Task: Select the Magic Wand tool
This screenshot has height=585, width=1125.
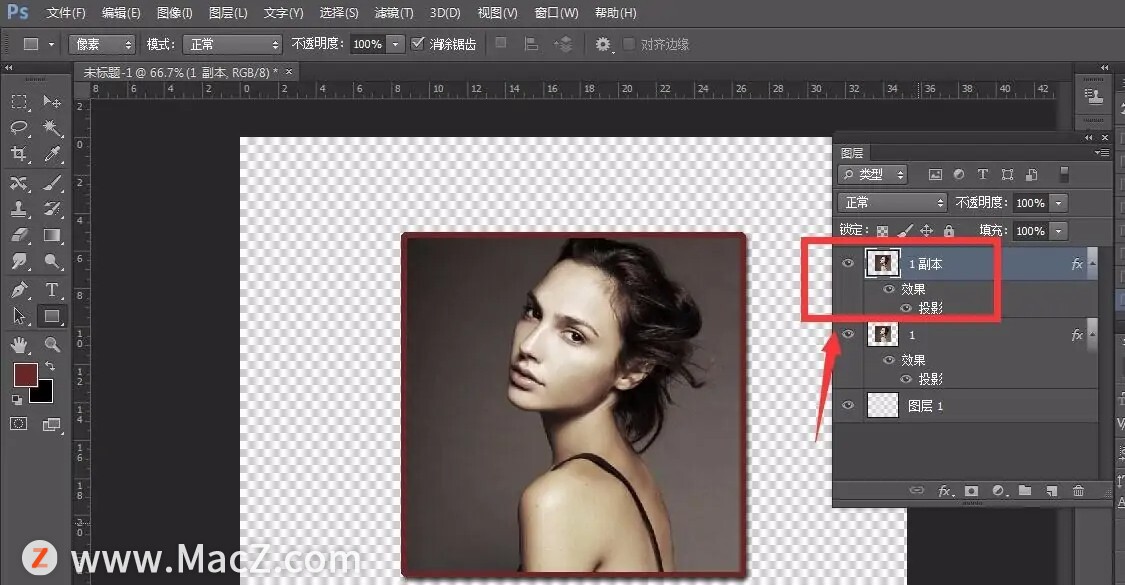Action: (52, 128)
